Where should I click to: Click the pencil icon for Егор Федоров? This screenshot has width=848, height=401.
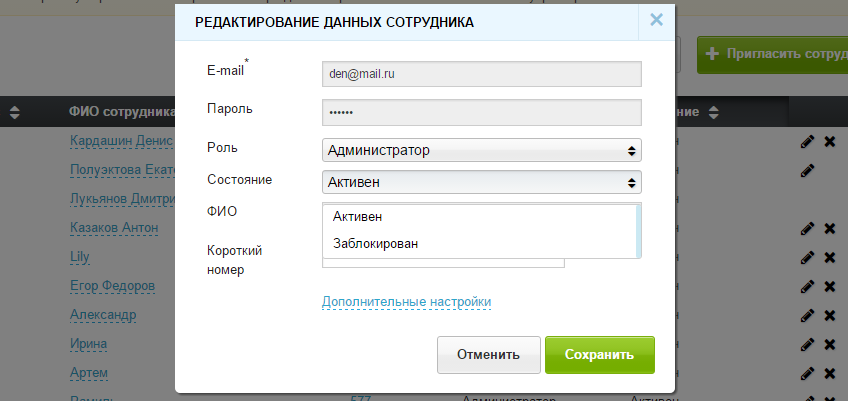pos(807,286)
